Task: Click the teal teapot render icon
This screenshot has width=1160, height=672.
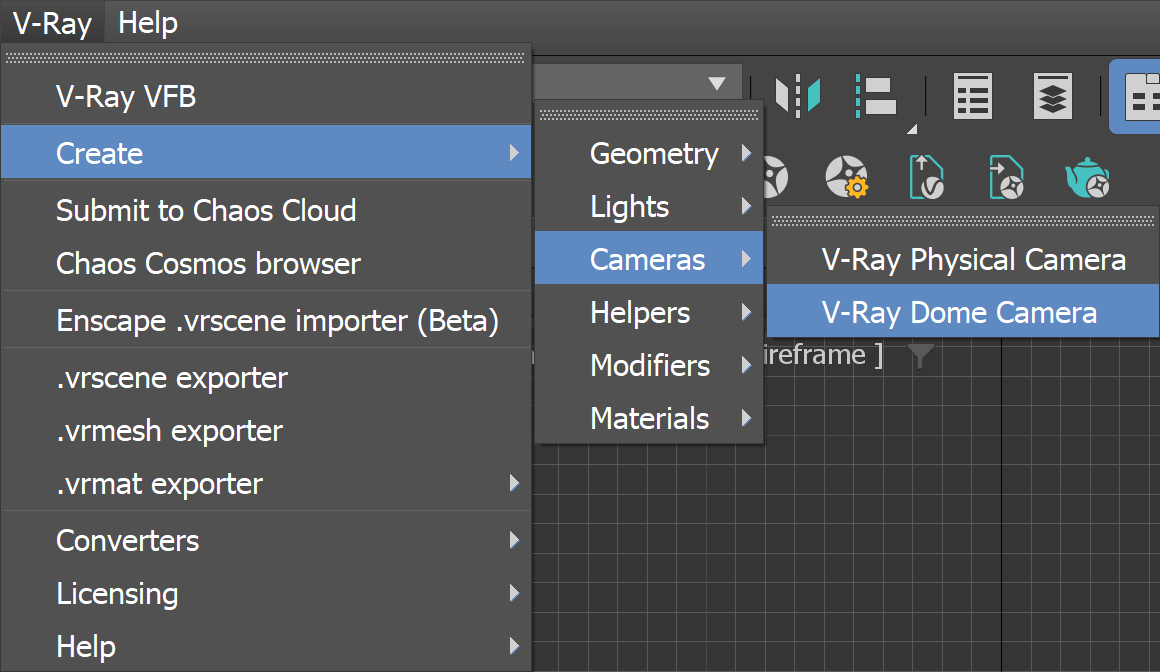Action: click(x=1087, y=177)
